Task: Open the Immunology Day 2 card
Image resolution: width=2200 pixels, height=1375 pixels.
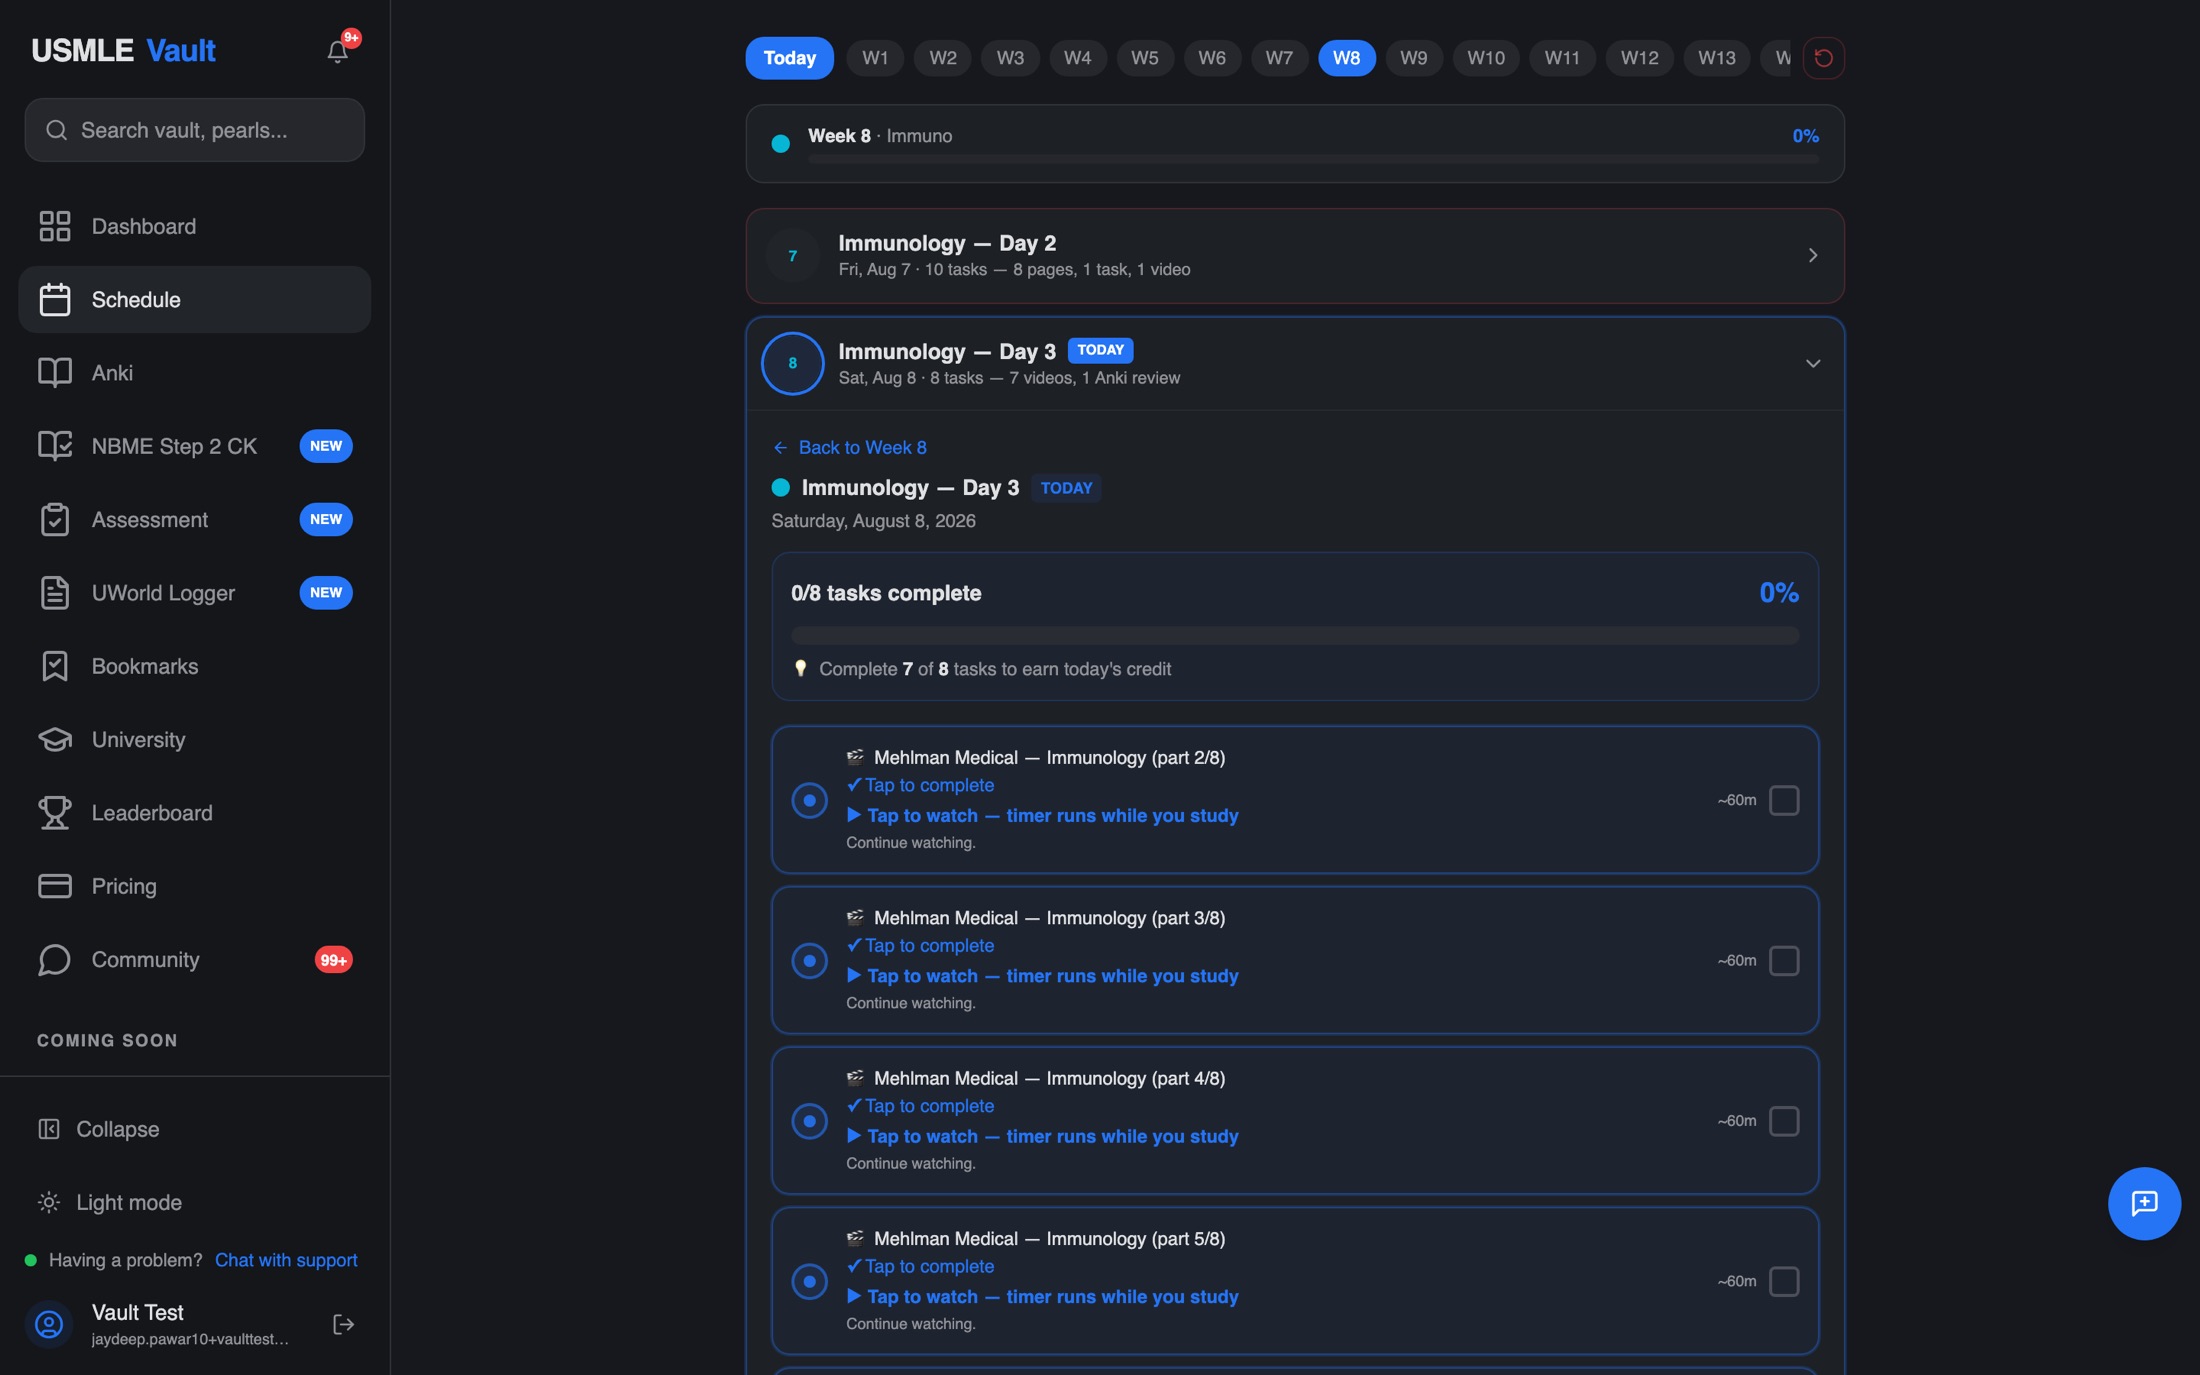Action: pyautogui.click(x=1295, y=256)
